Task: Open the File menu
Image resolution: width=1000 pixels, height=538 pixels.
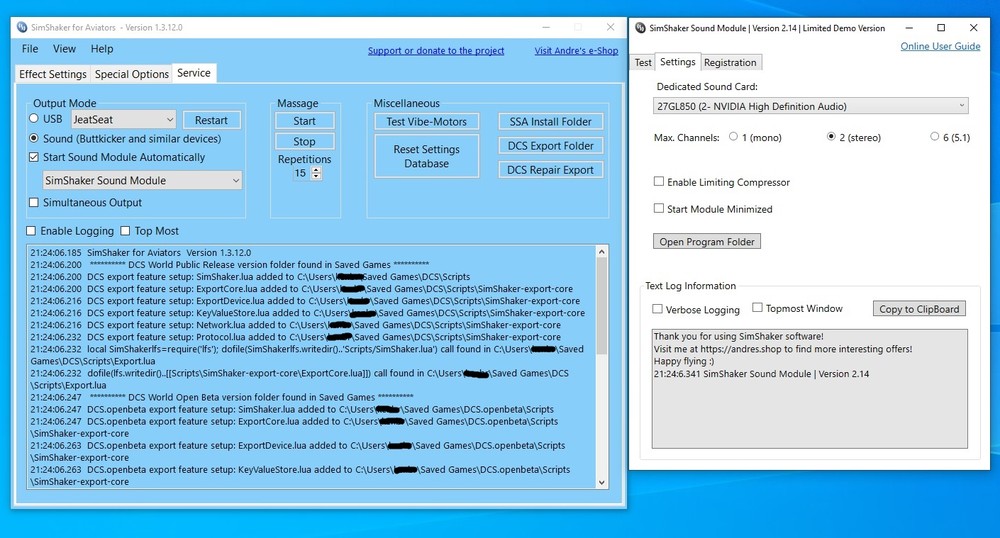Action: click(x=30, y=49)
